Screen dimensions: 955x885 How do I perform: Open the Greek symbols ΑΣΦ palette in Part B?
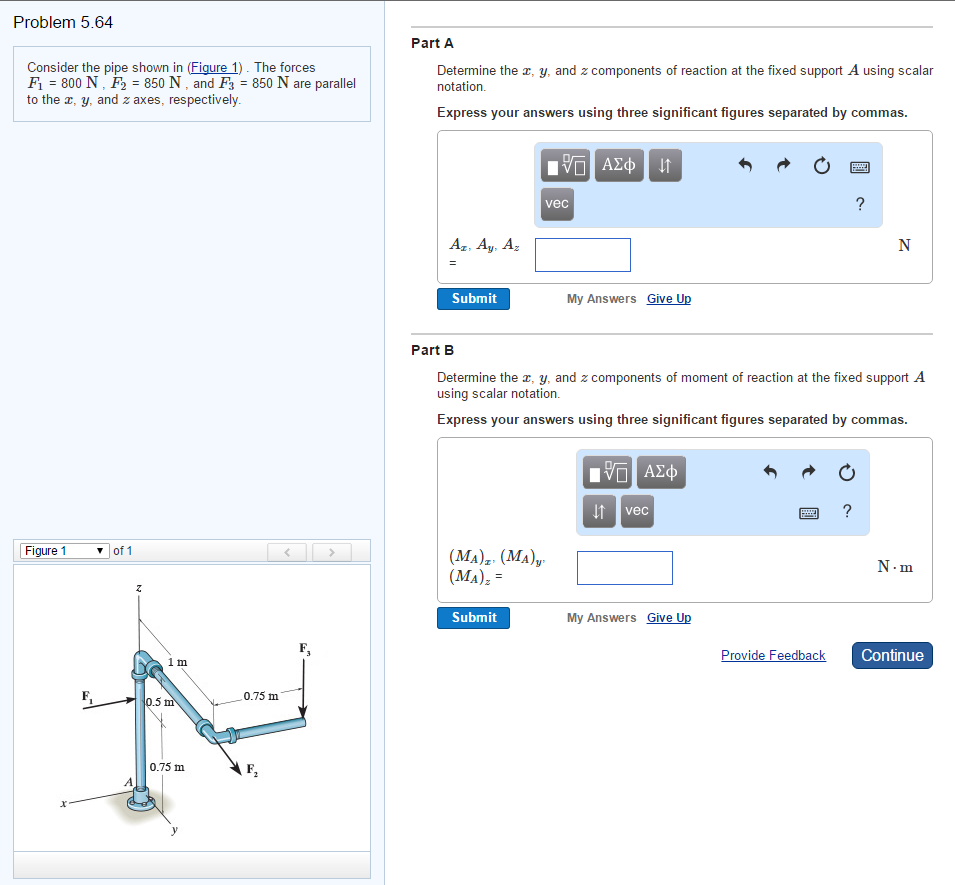(660, 472)
